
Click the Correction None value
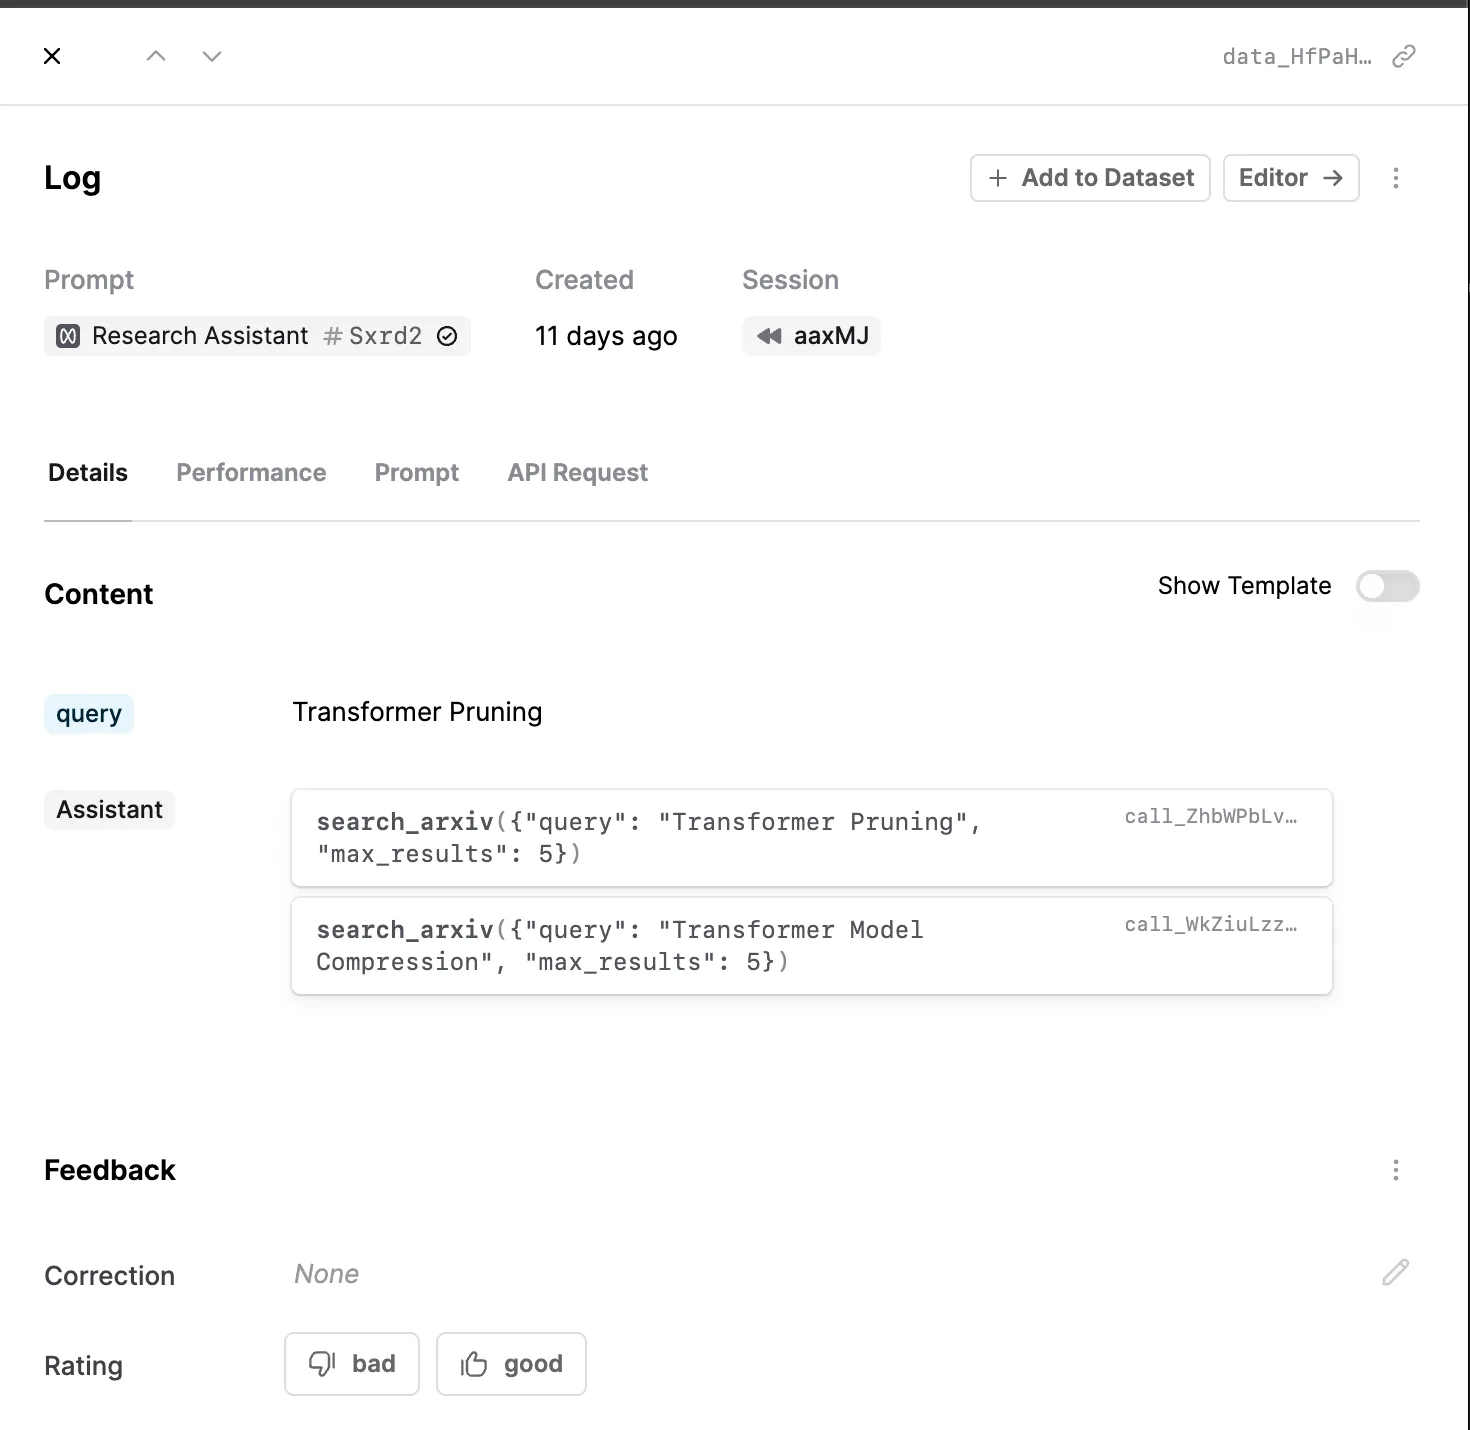point(327,1274)
